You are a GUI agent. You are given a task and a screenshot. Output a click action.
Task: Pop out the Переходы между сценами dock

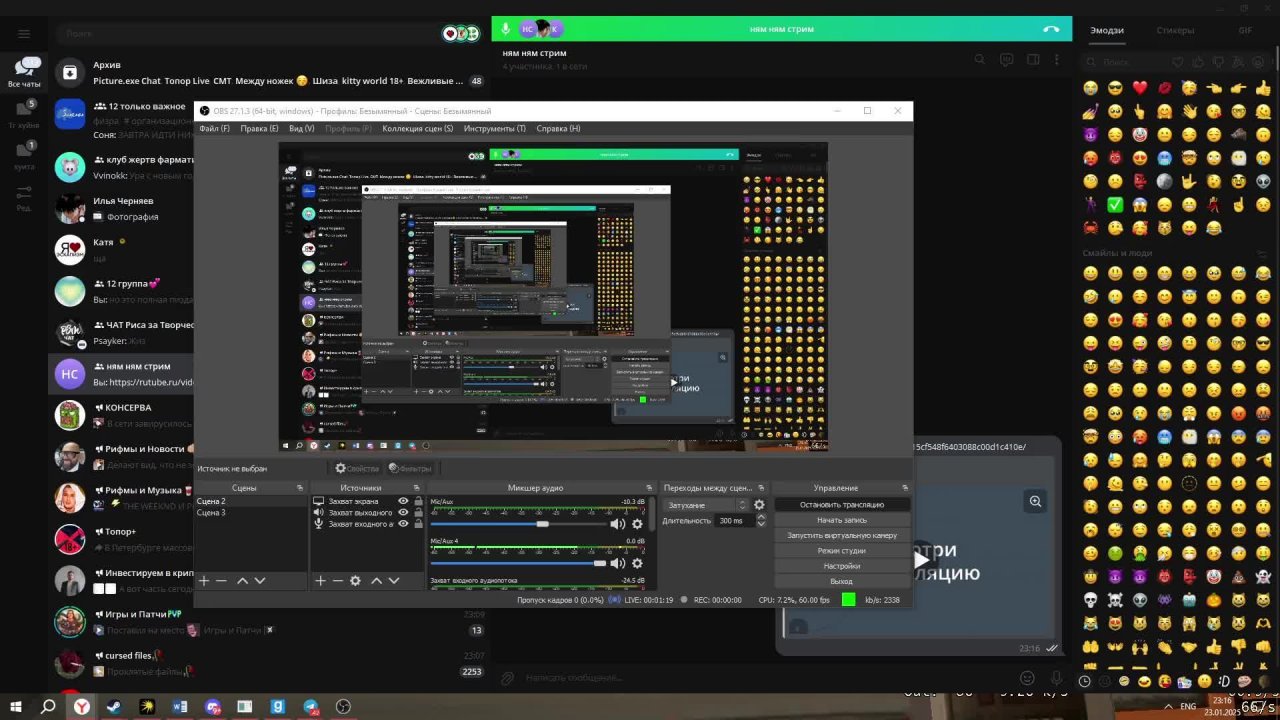click(x=761, y=488)
